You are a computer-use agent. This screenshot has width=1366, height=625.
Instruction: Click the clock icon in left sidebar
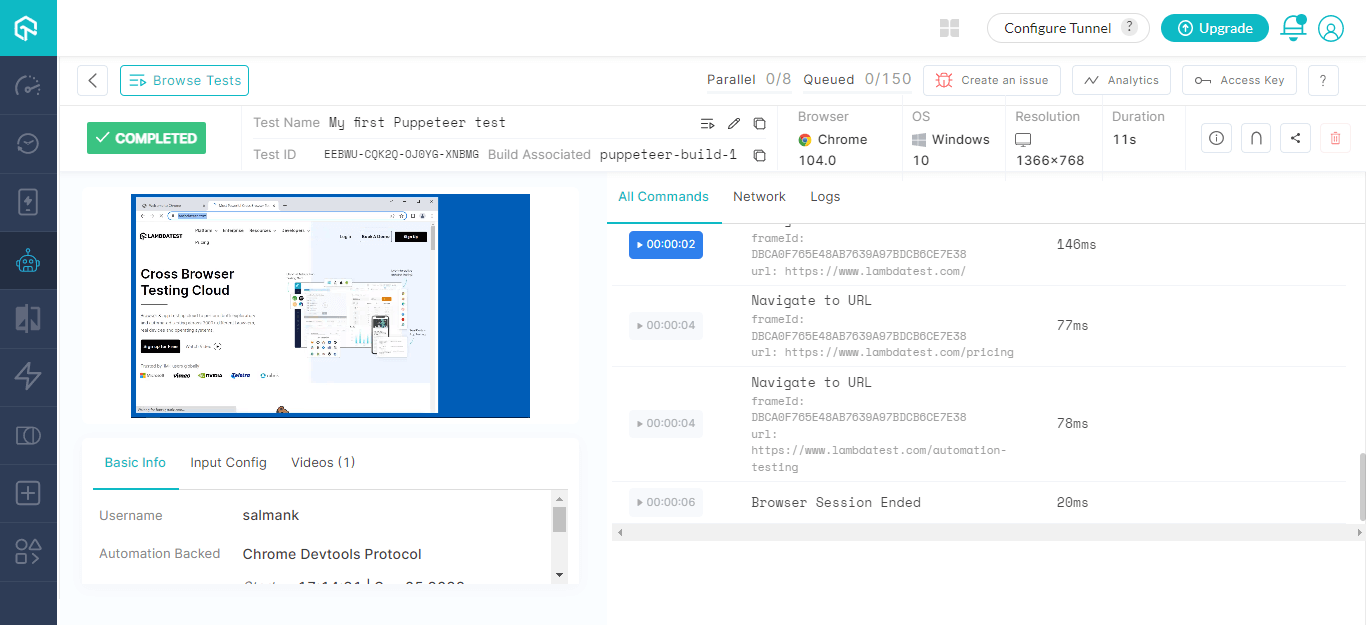[28, 144]
